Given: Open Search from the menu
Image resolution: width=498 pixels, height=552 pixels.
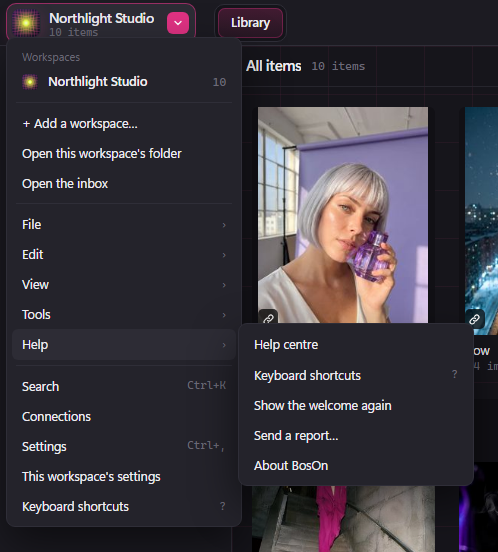Looking at the screenshot, I should tap(124, 387).
